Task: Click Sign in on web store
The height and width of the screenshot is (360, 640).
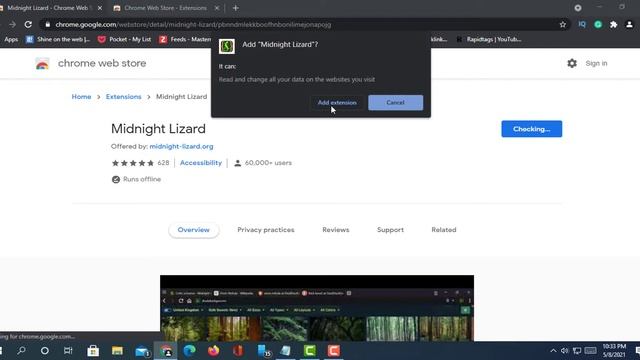Action: 596,63
